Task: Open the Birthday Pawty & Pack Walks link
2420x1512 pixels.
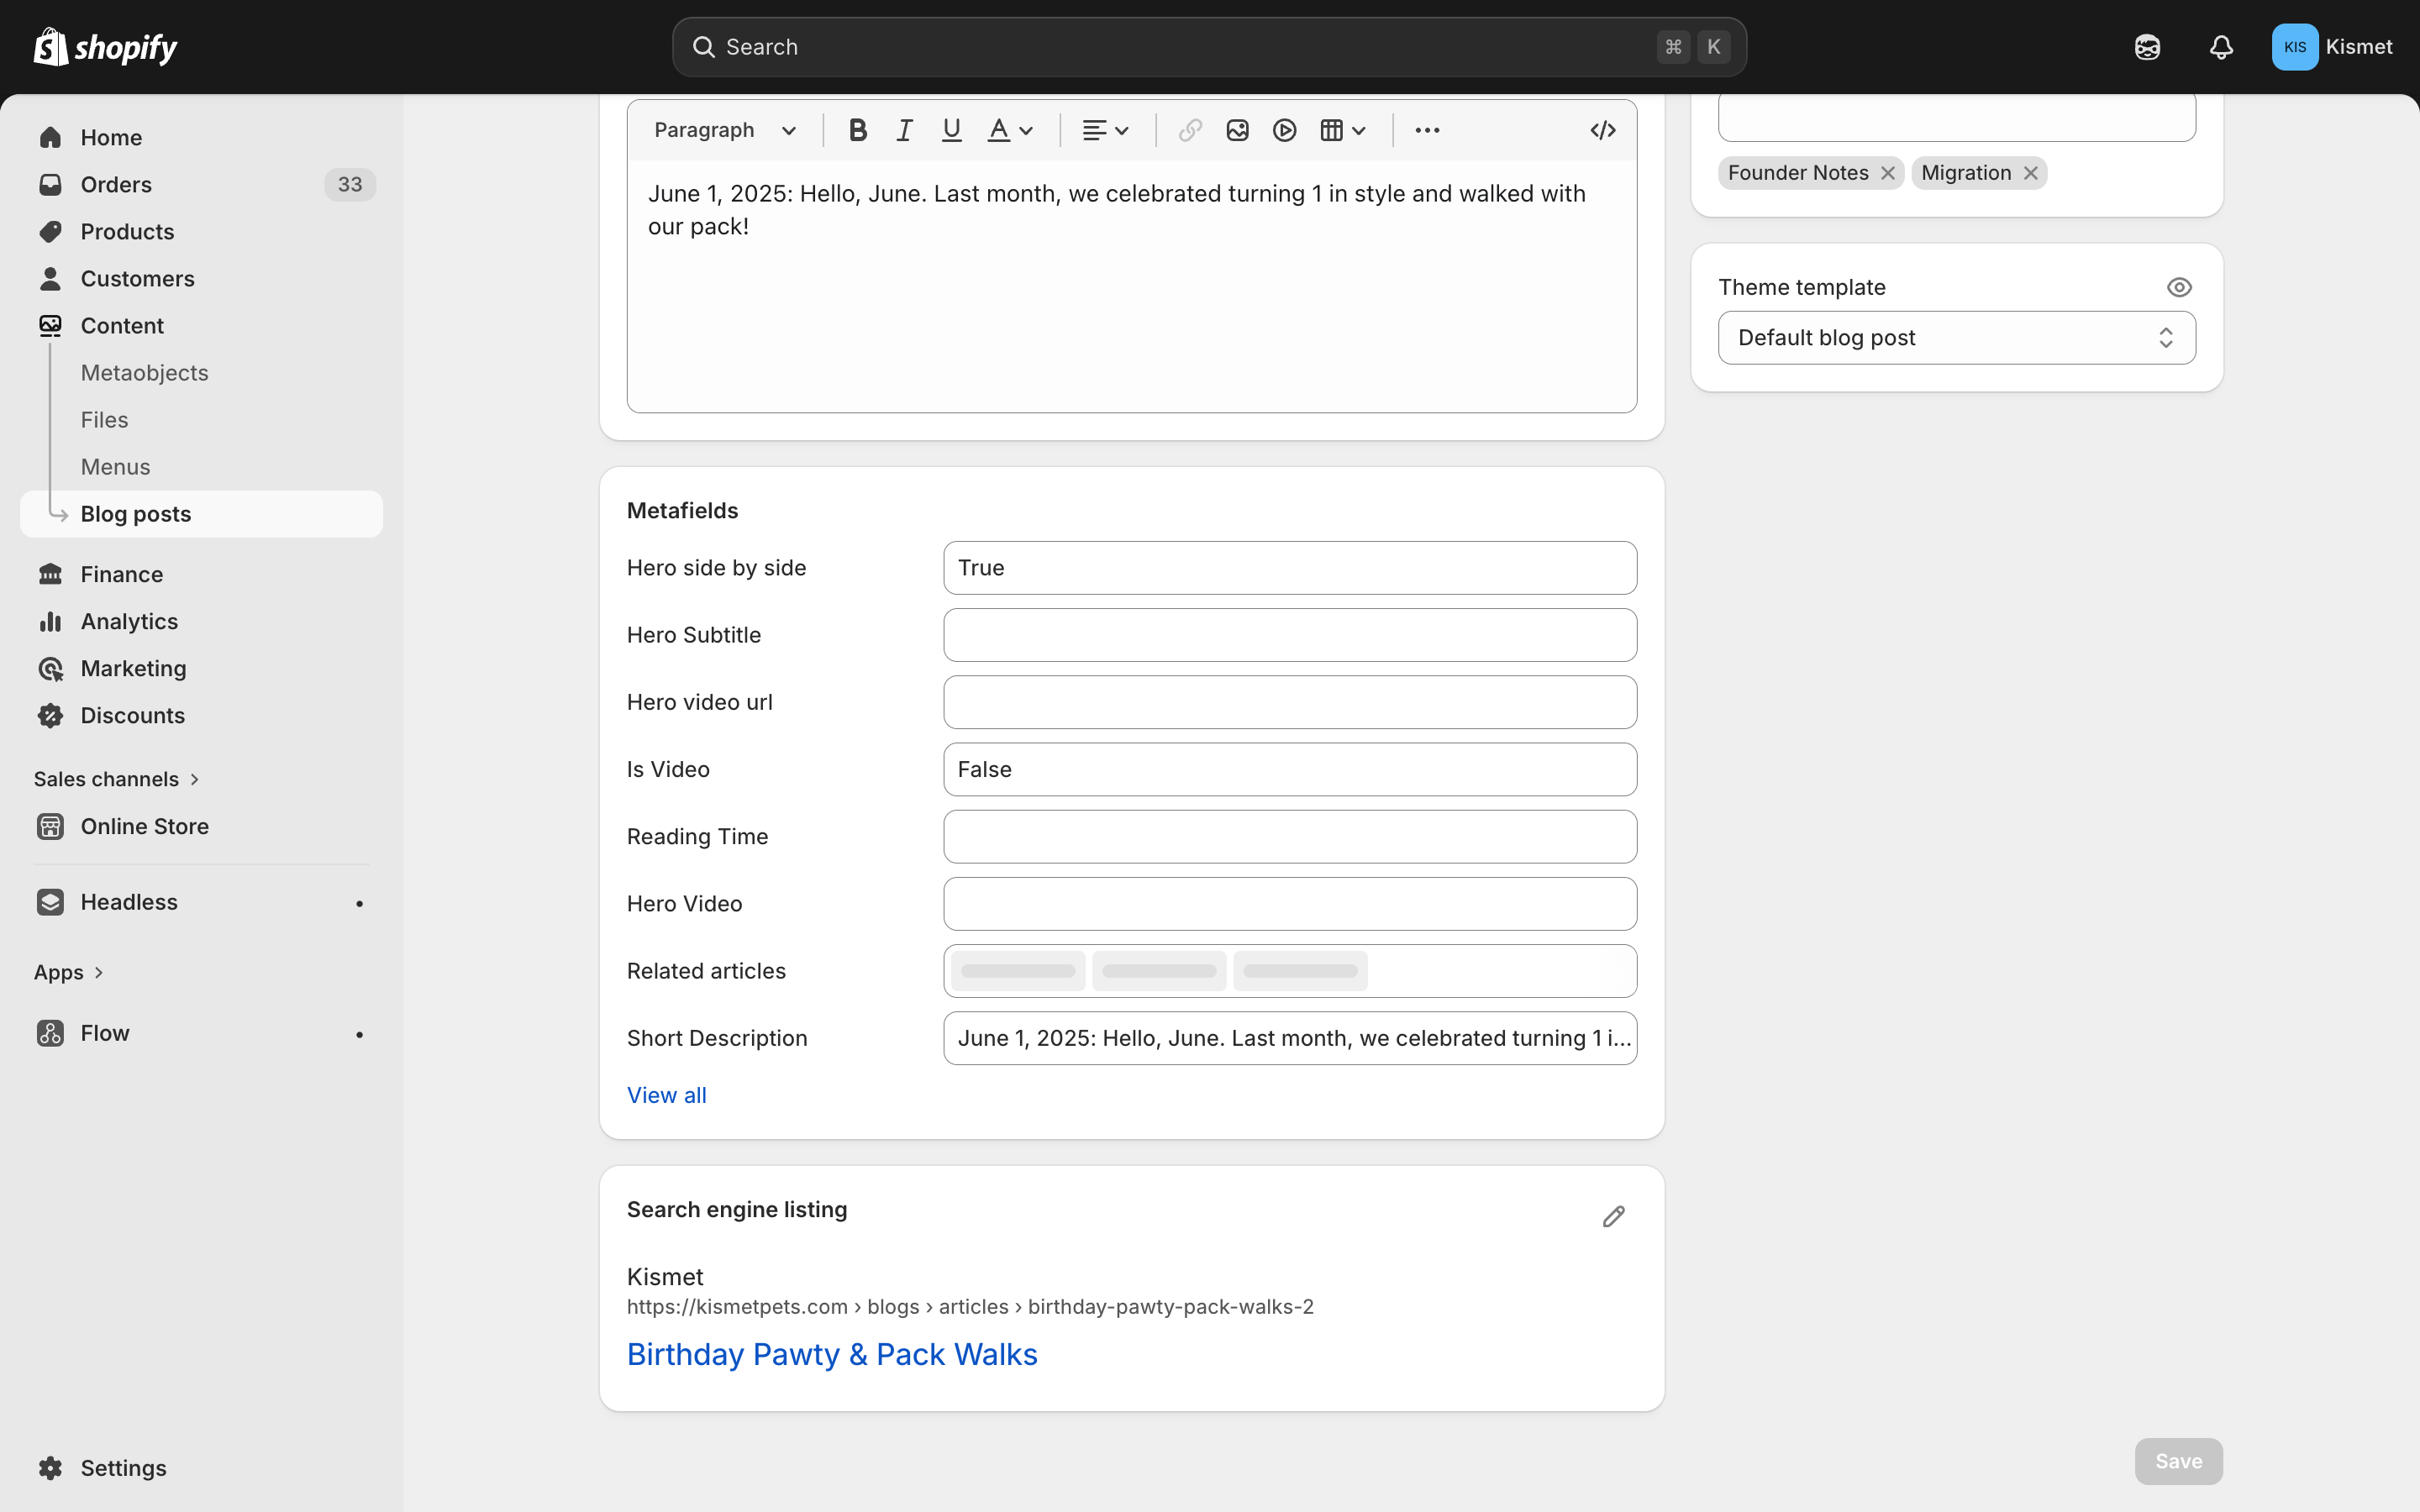Action: click(832, 1353)
